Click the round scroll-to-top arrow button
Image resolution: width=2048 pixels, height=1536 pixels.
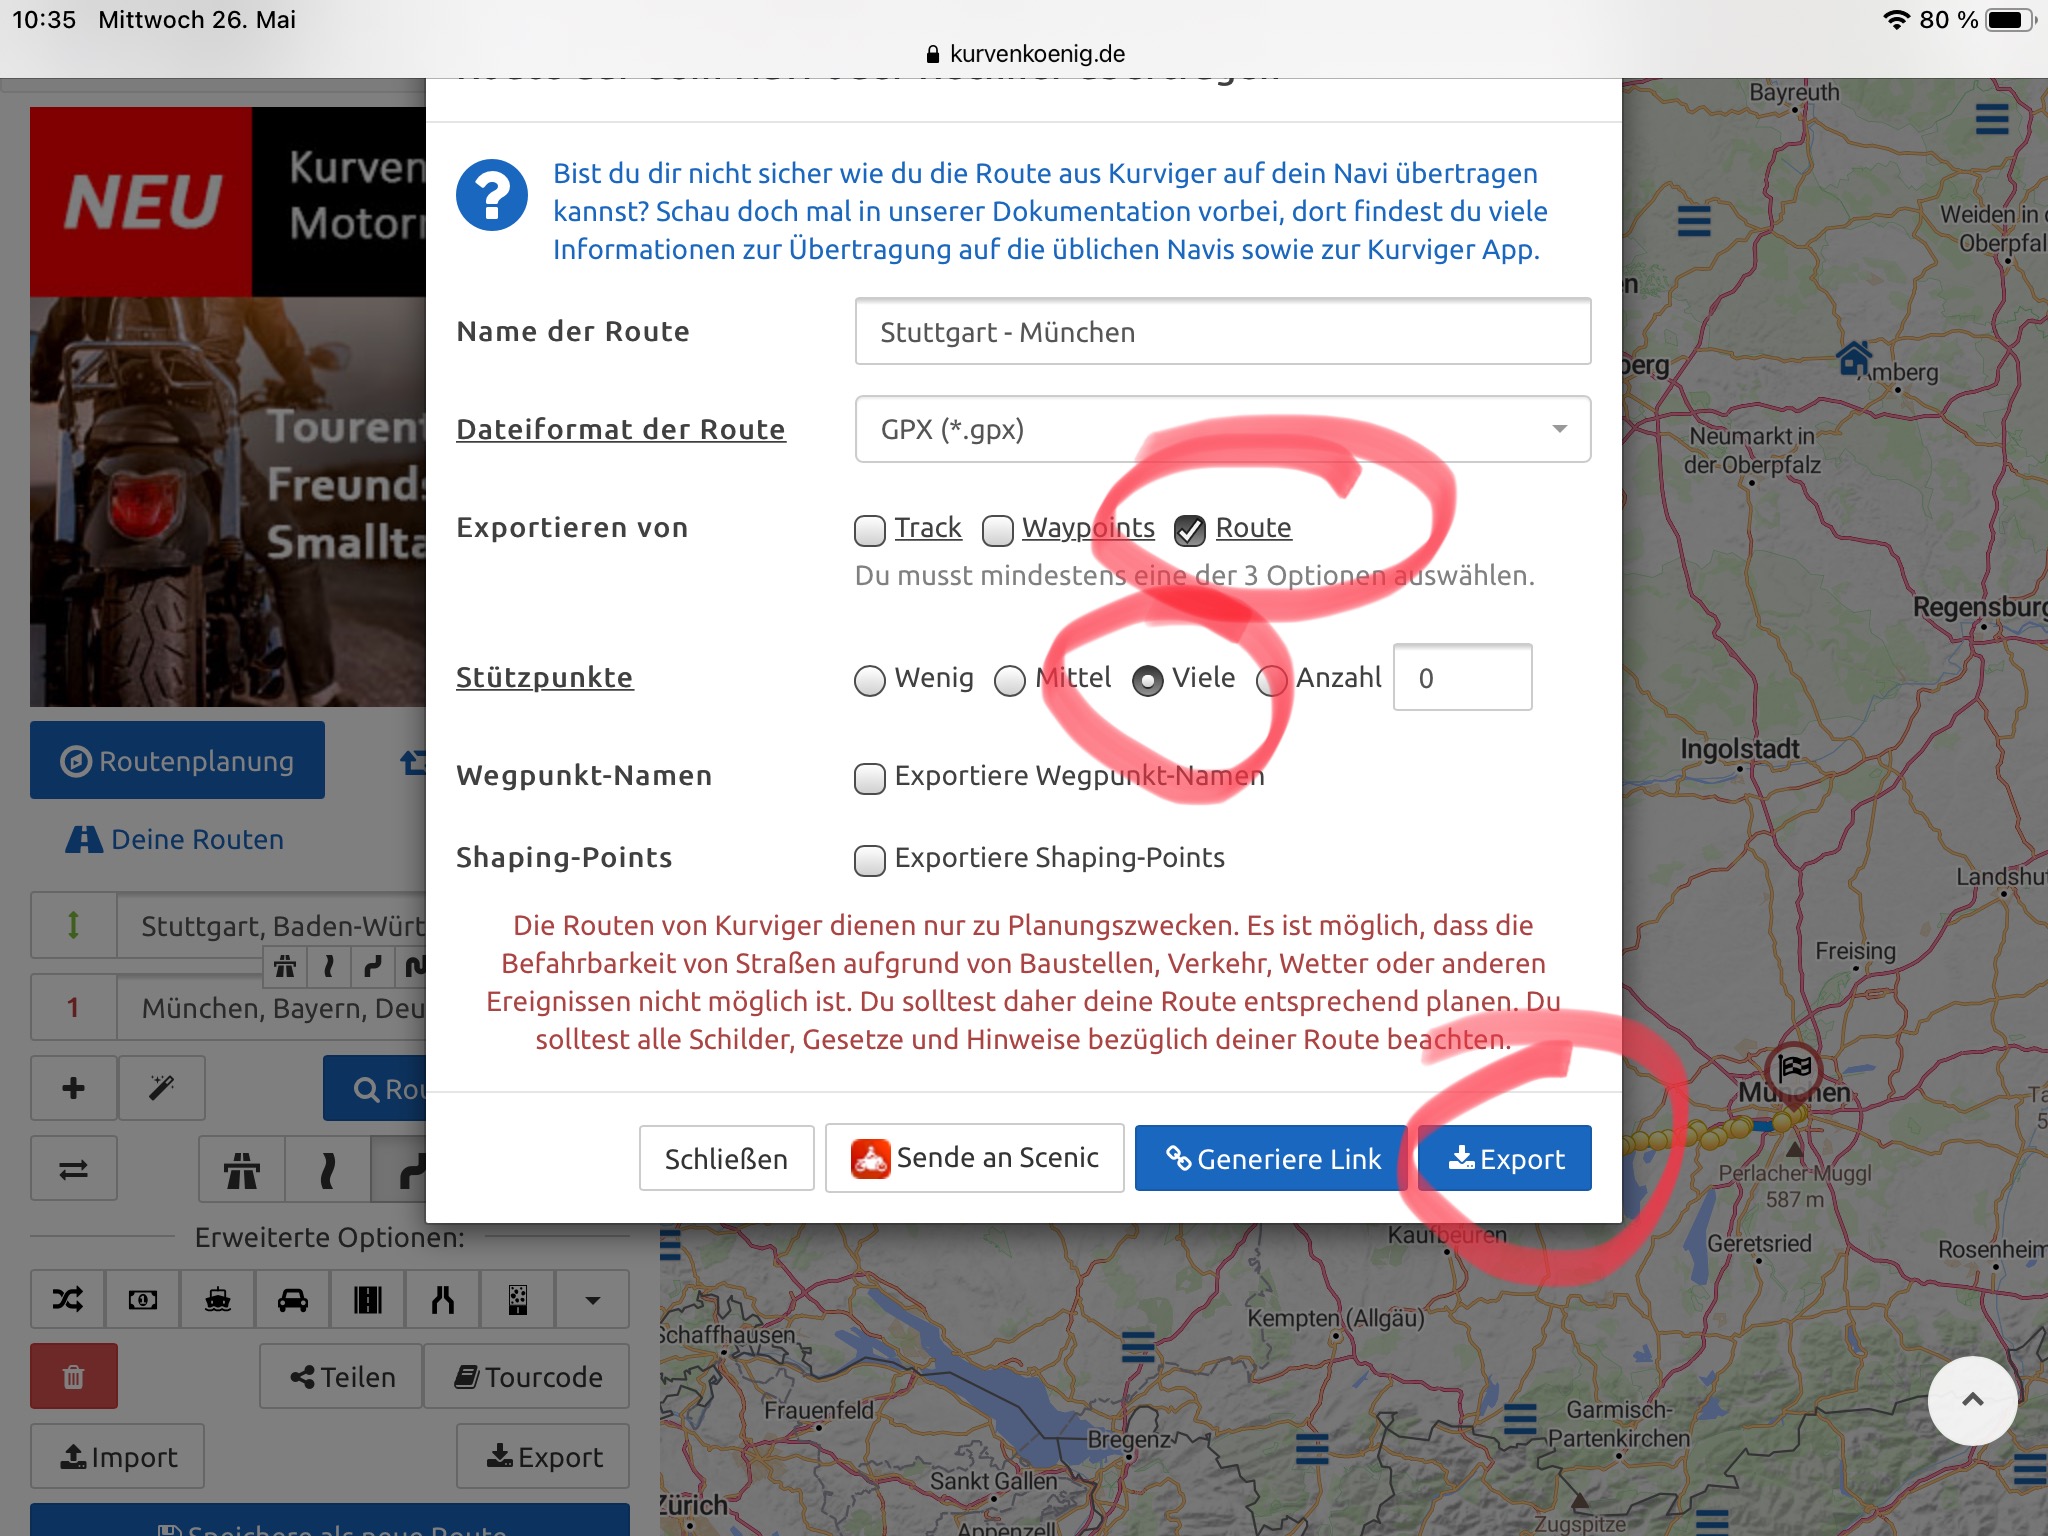[1972, 1400]
